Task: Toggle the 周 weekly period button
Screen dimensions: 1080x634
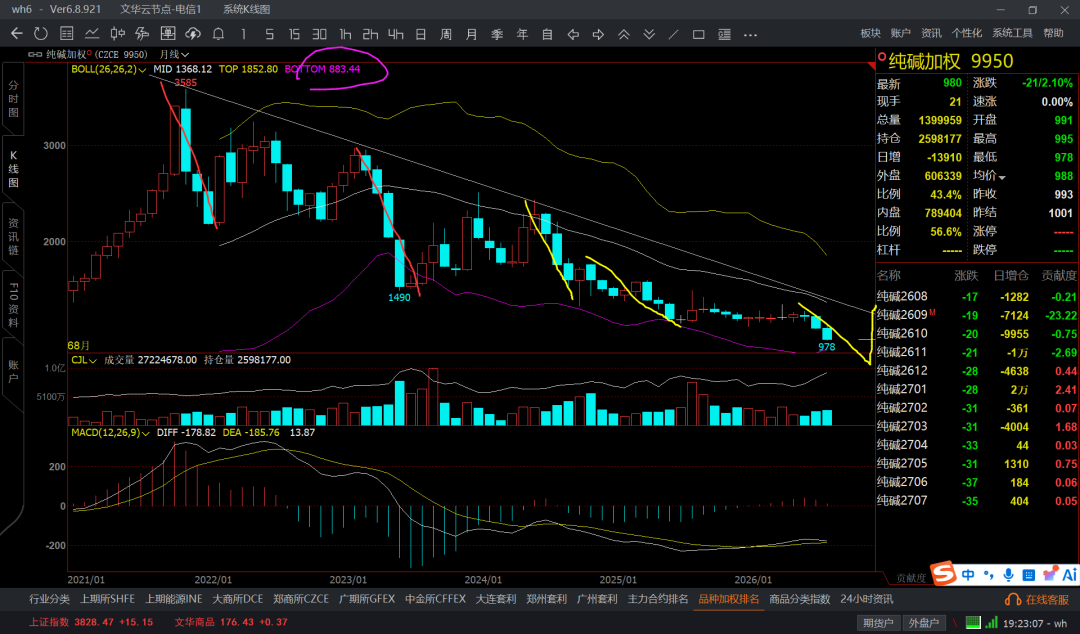Action: pos(446,34)
